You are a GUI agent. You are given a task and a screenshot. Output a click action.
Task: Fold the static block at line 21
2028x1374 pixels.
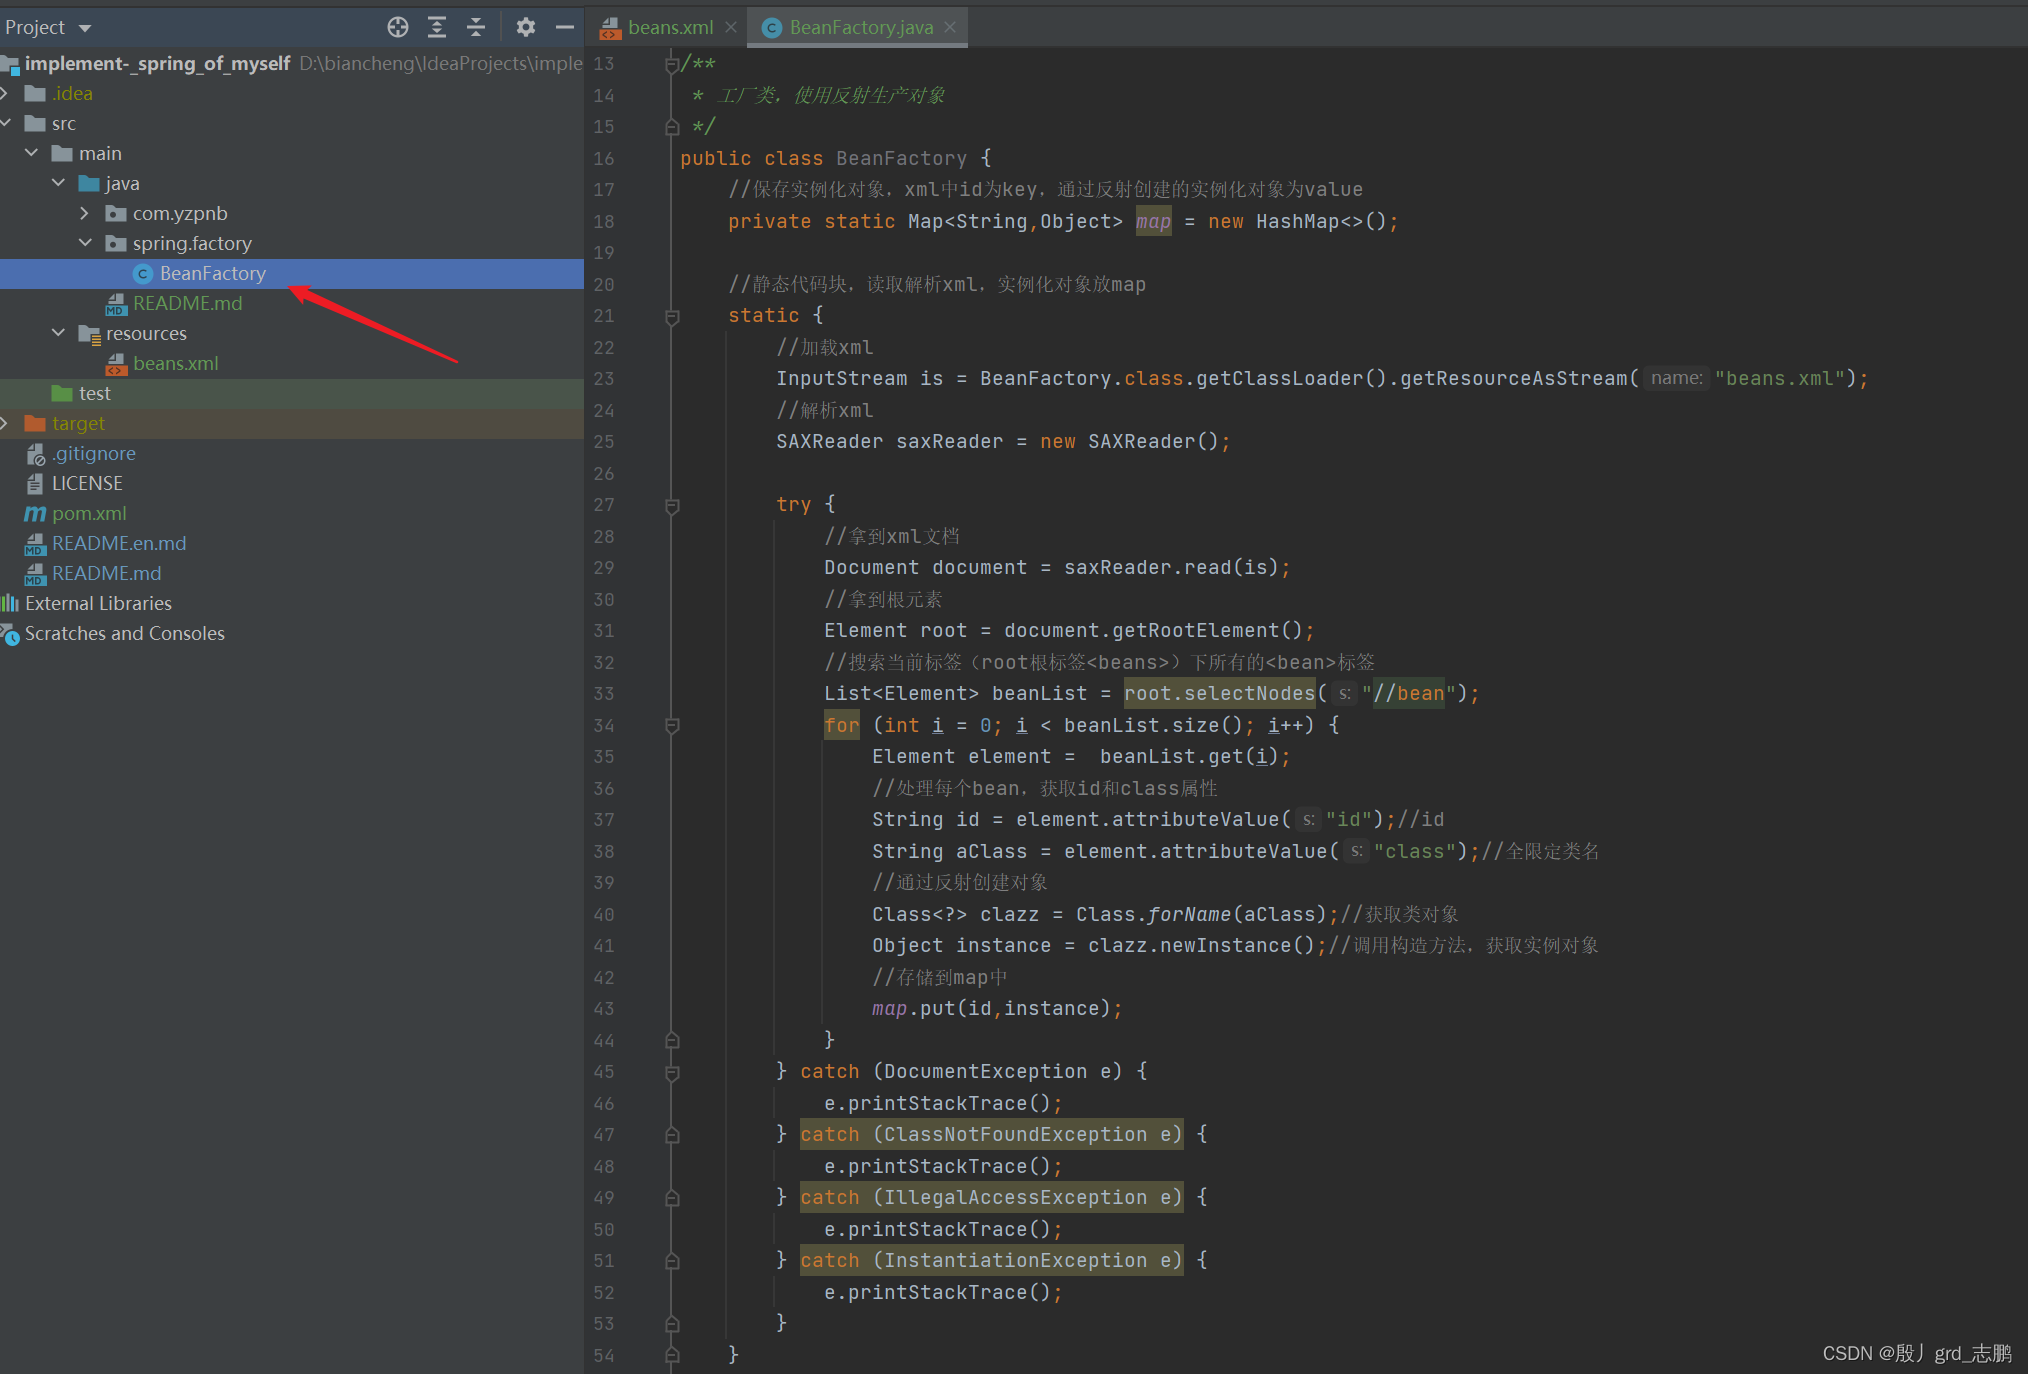coord(672,317)
